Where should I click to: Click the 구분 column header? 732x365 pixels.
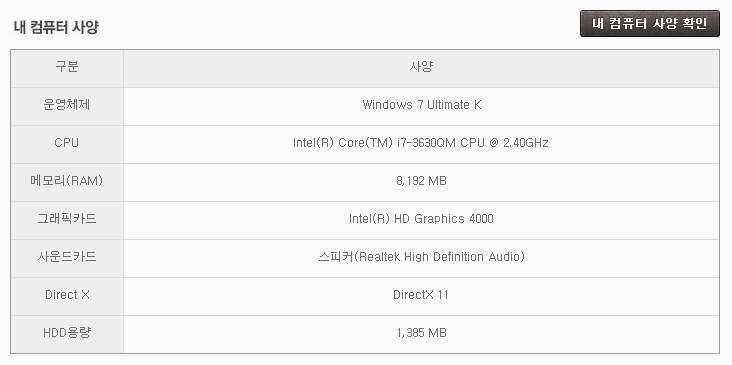tap(67, 67)
